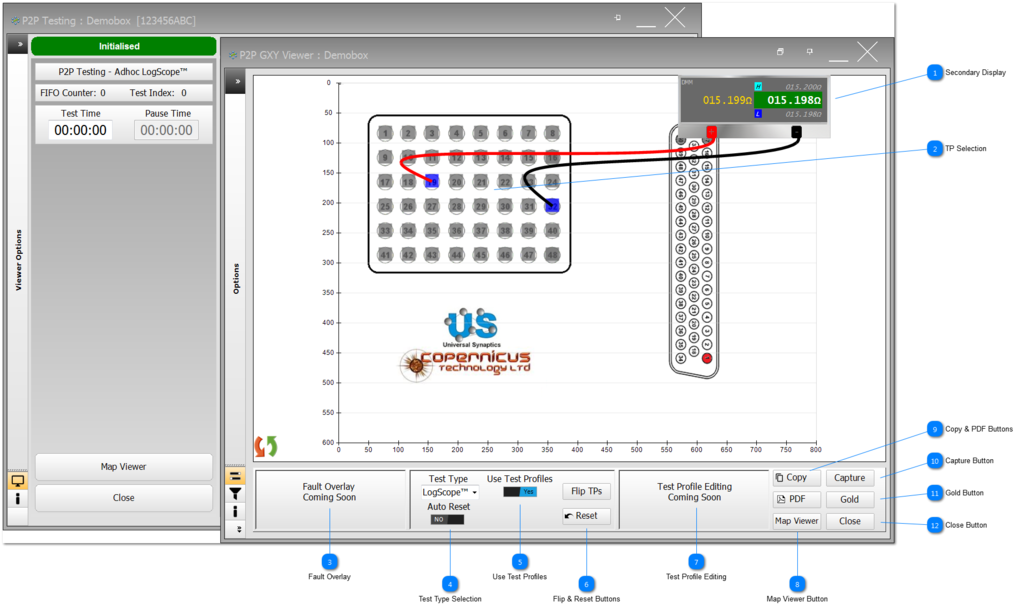The image size is (1022, 612).
Task: Open the info icon in GXY Viewer sidebar
Action: (x=235, y=511)
